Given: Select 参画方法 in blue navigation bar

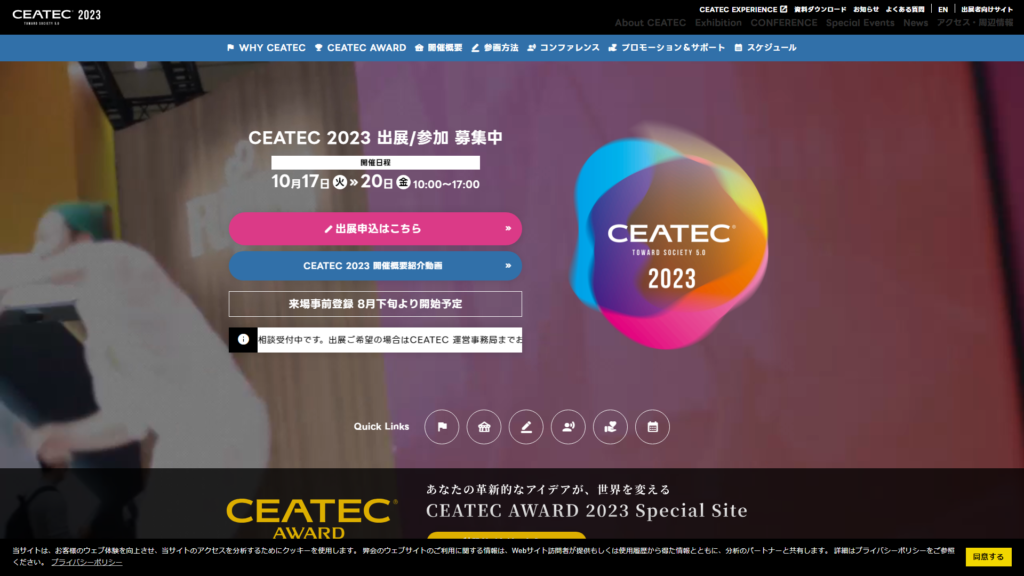Looking at the screenshot, I should click(495, 48).
